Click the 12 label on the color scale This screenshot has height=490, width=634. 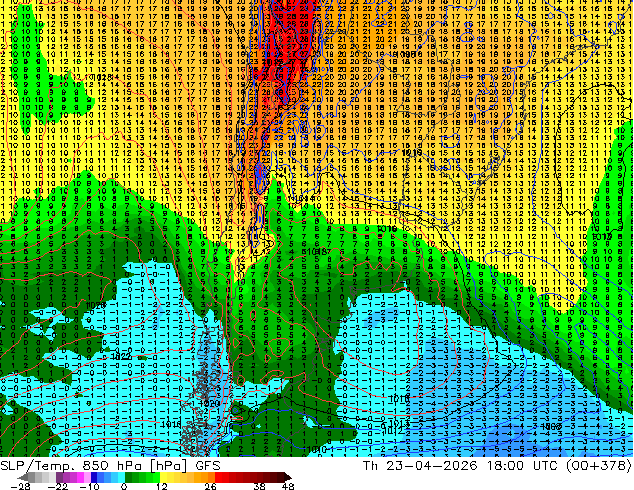pos(162,486)
